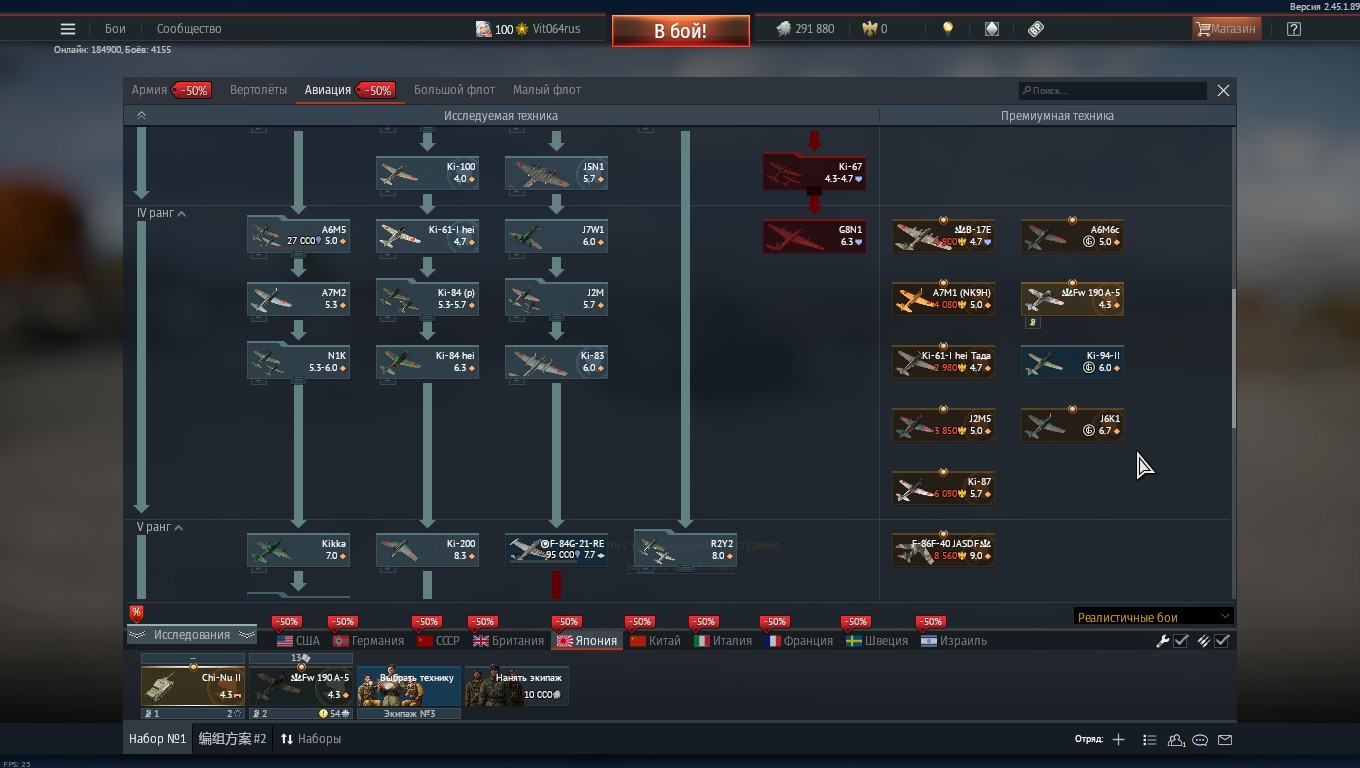Open the Battle Pass ticket icon
Screen dimensions: 1360x768
(1036, 29)
